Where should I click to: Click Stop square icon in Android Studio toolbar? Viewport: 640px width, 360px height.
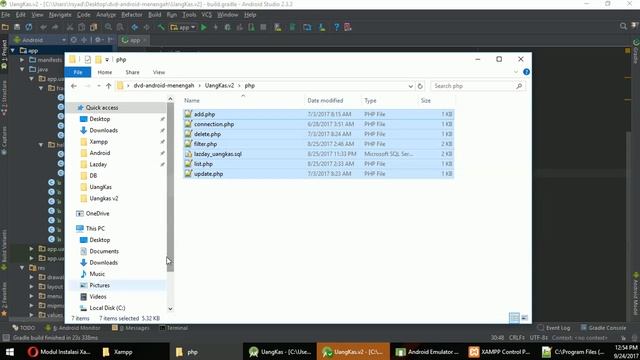click(x=263, y=27)
